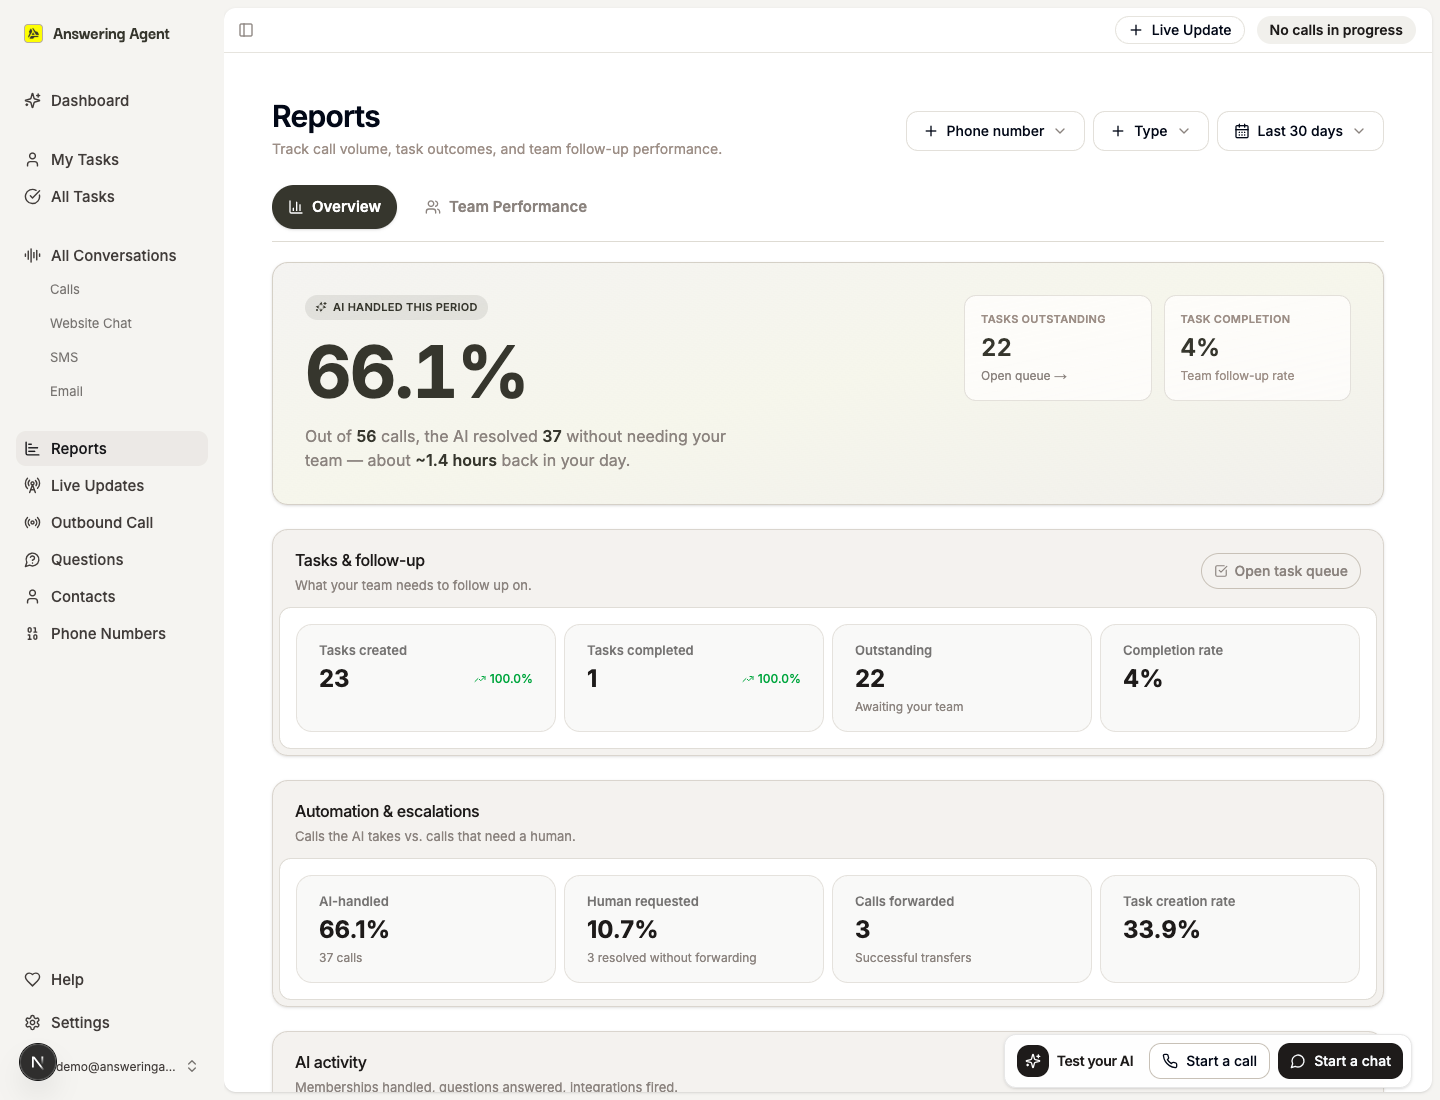Click the demo@answeringa... account email
This screenshot has height=1100, width=1440.
[116, 1067]
